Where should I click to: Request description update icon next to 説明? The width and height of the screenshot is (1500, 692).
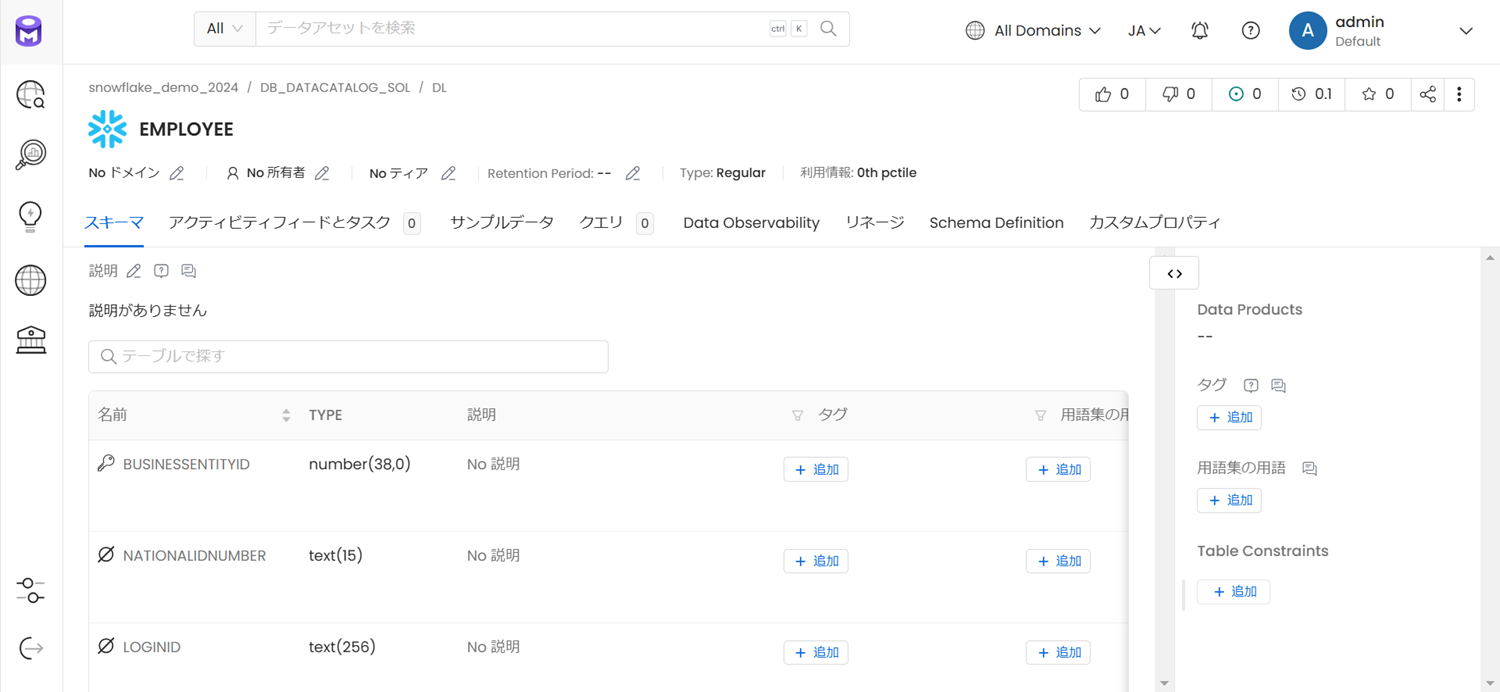coord(161,271)
